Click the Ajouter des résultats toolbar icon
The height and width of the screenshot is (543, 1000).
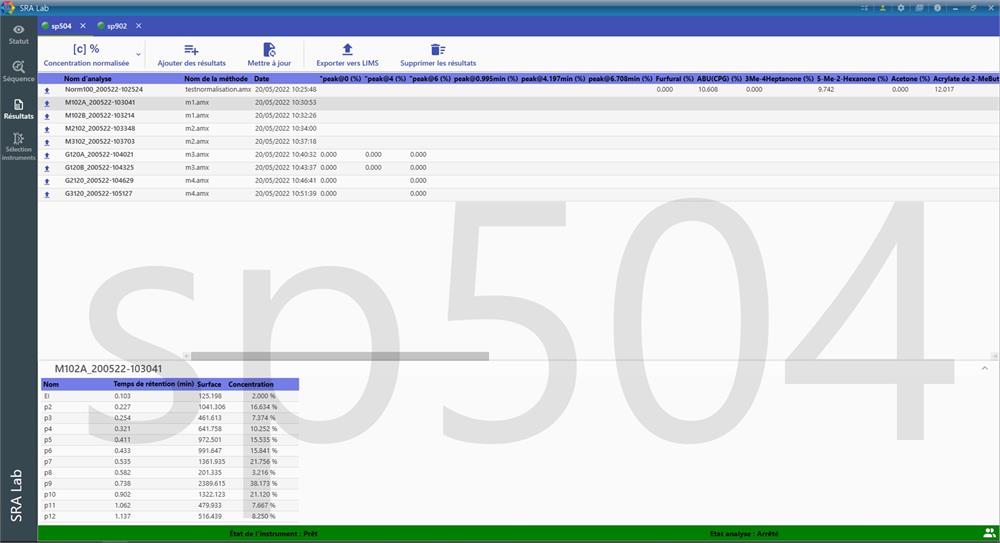(x=191, y=49)
